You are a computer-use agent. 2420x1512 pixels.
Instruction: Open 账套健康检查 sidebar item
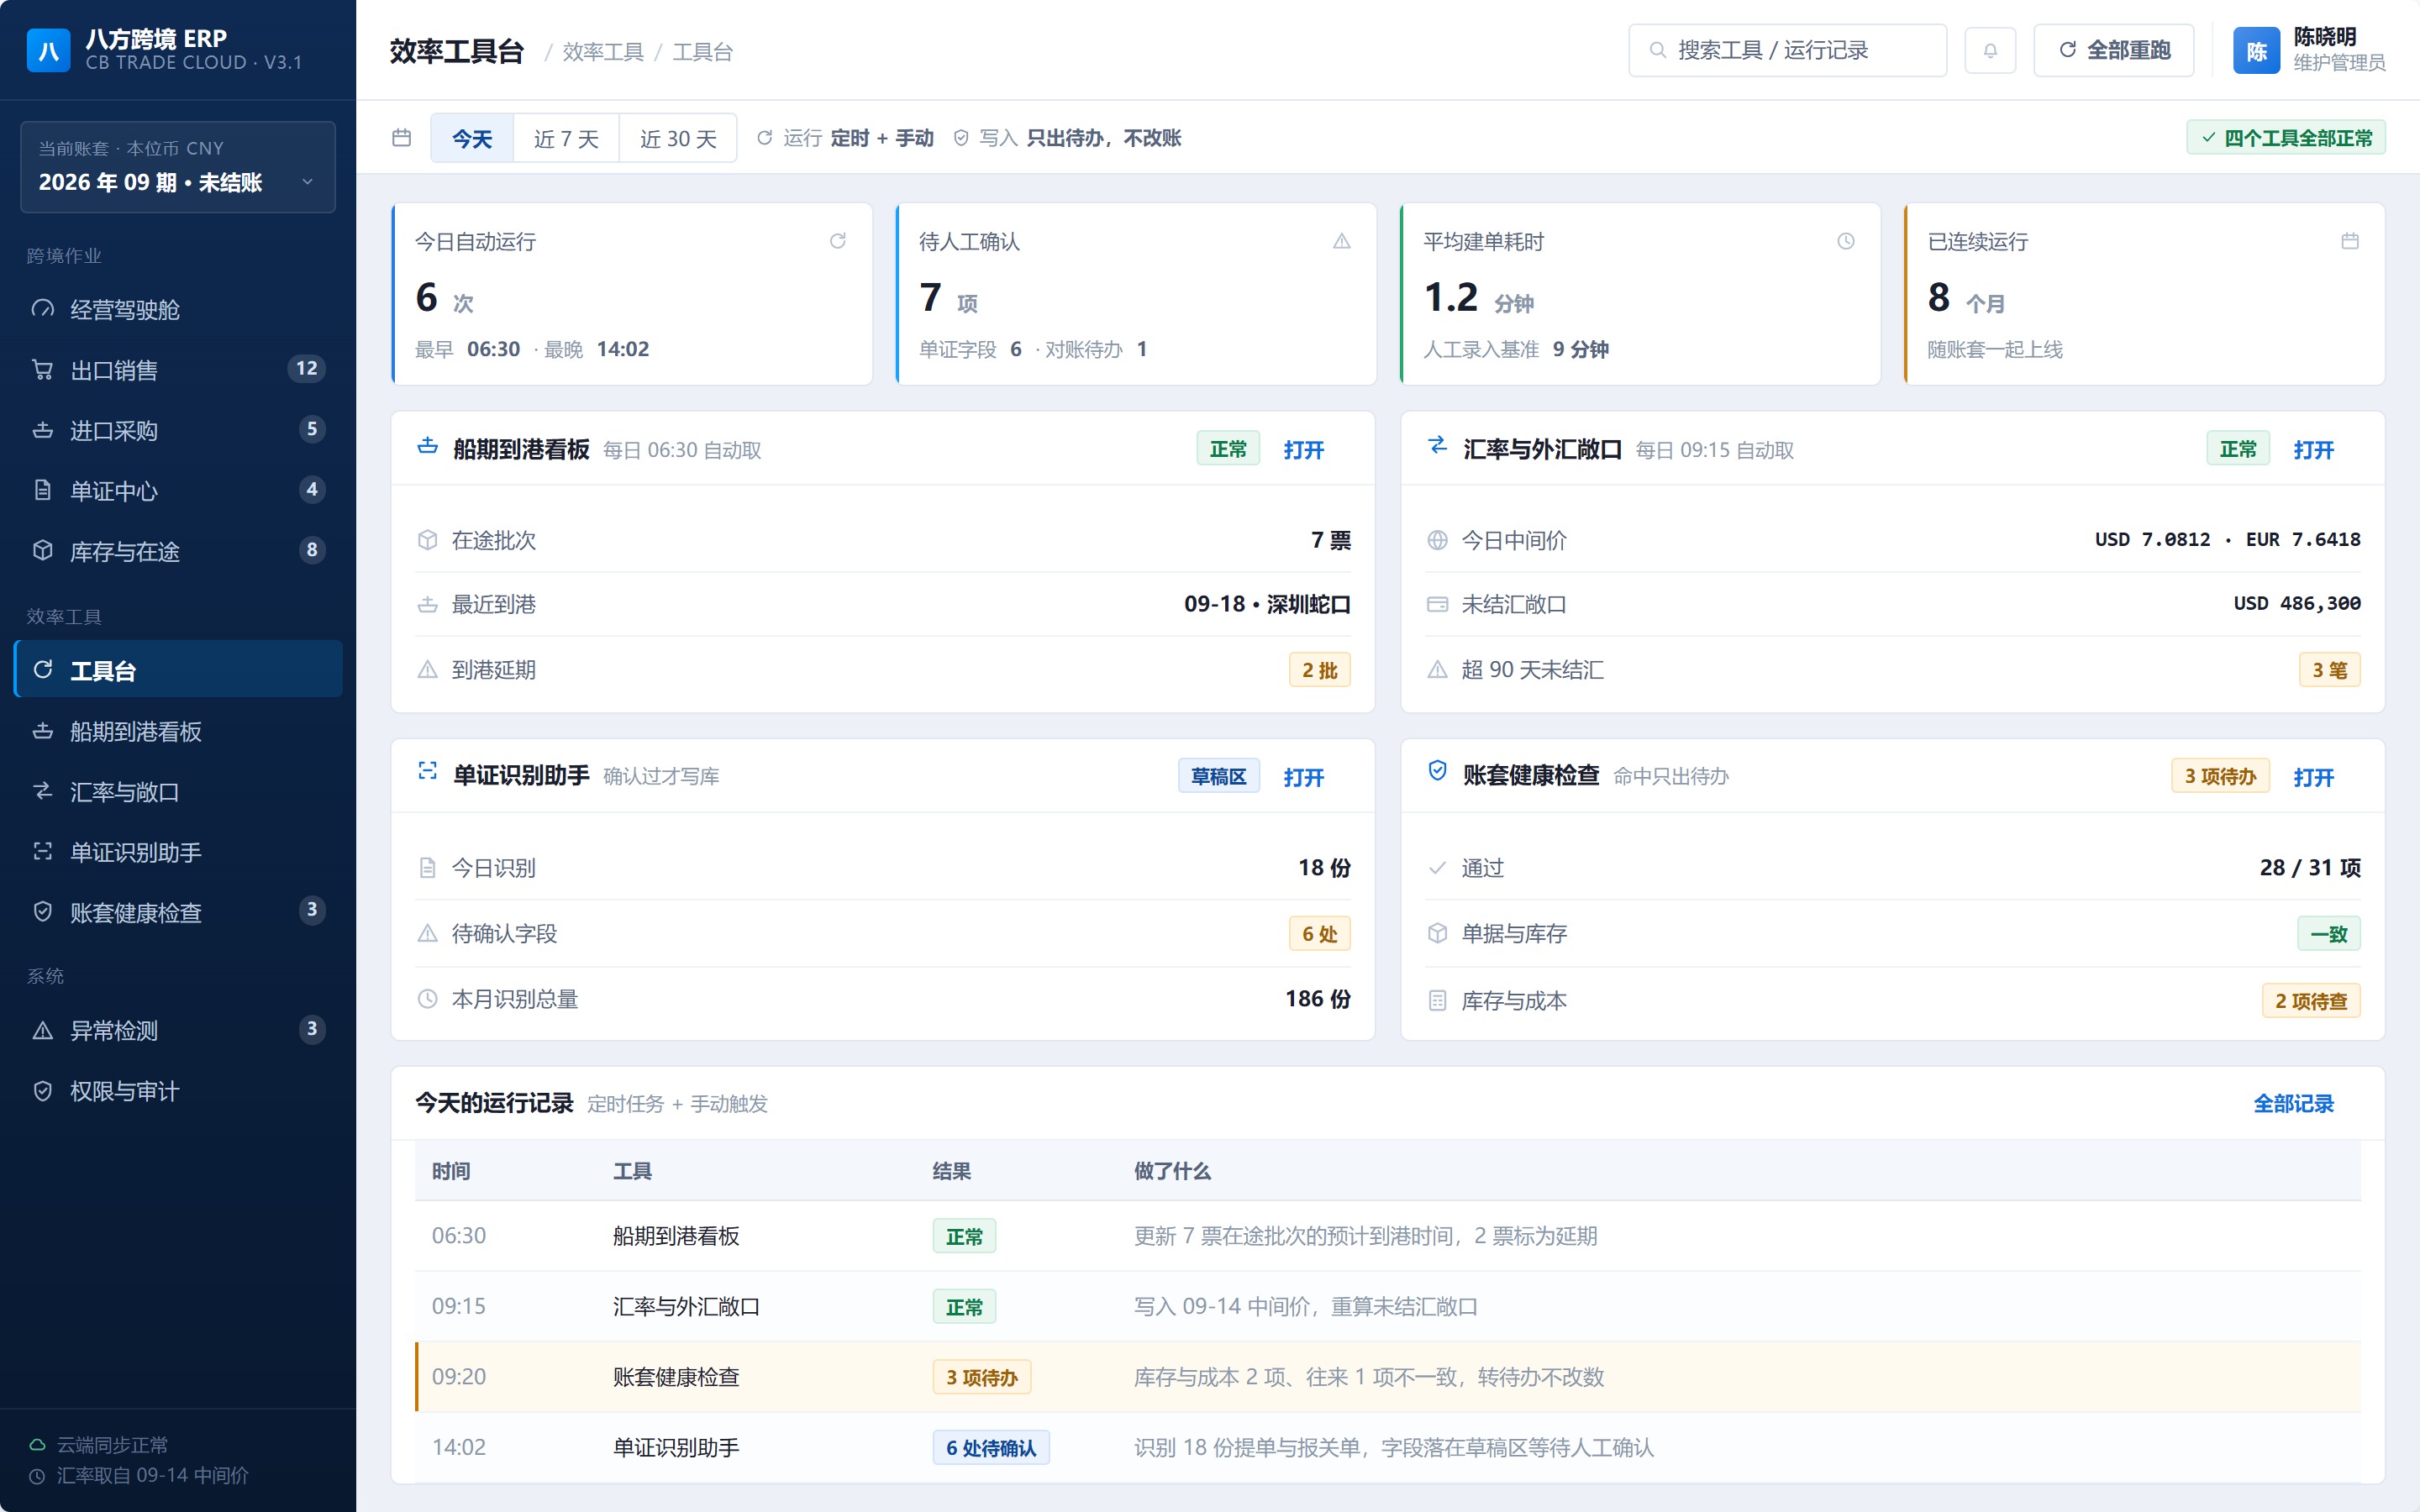[178, 912]
